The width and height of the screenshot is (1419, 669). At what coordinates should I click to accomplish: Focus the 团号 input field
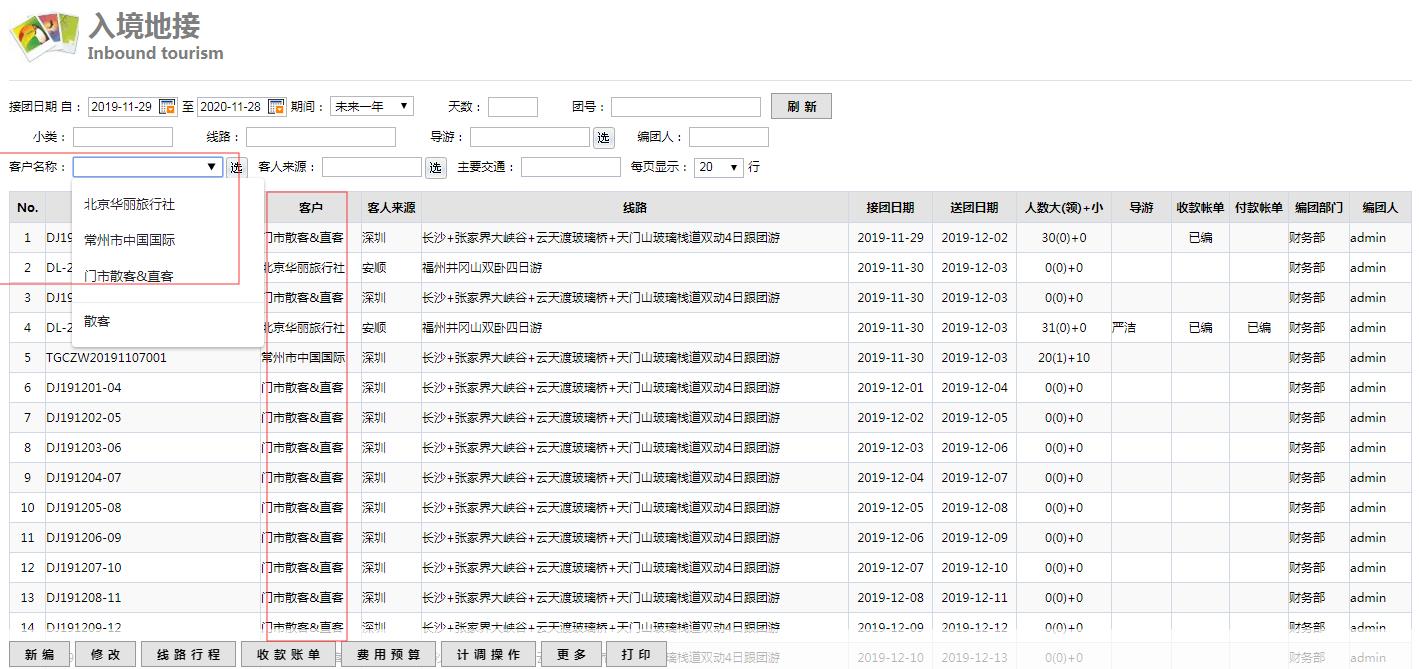tap(685, 107)
